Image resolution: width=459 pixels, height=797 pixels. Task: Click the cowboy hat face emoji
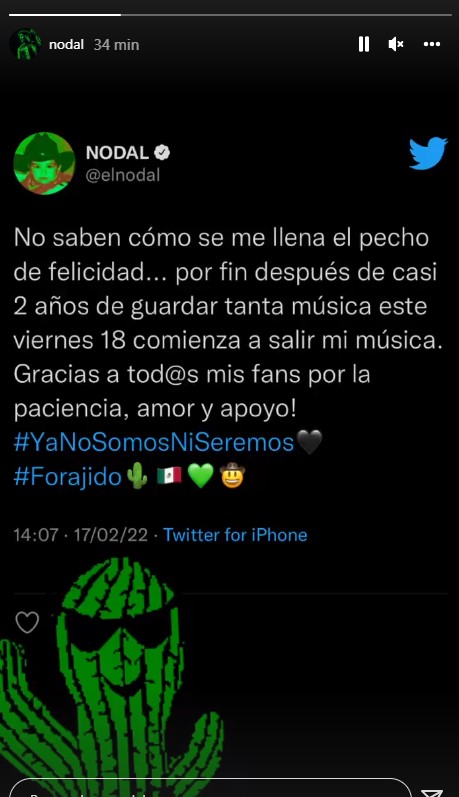coord(232,476)
